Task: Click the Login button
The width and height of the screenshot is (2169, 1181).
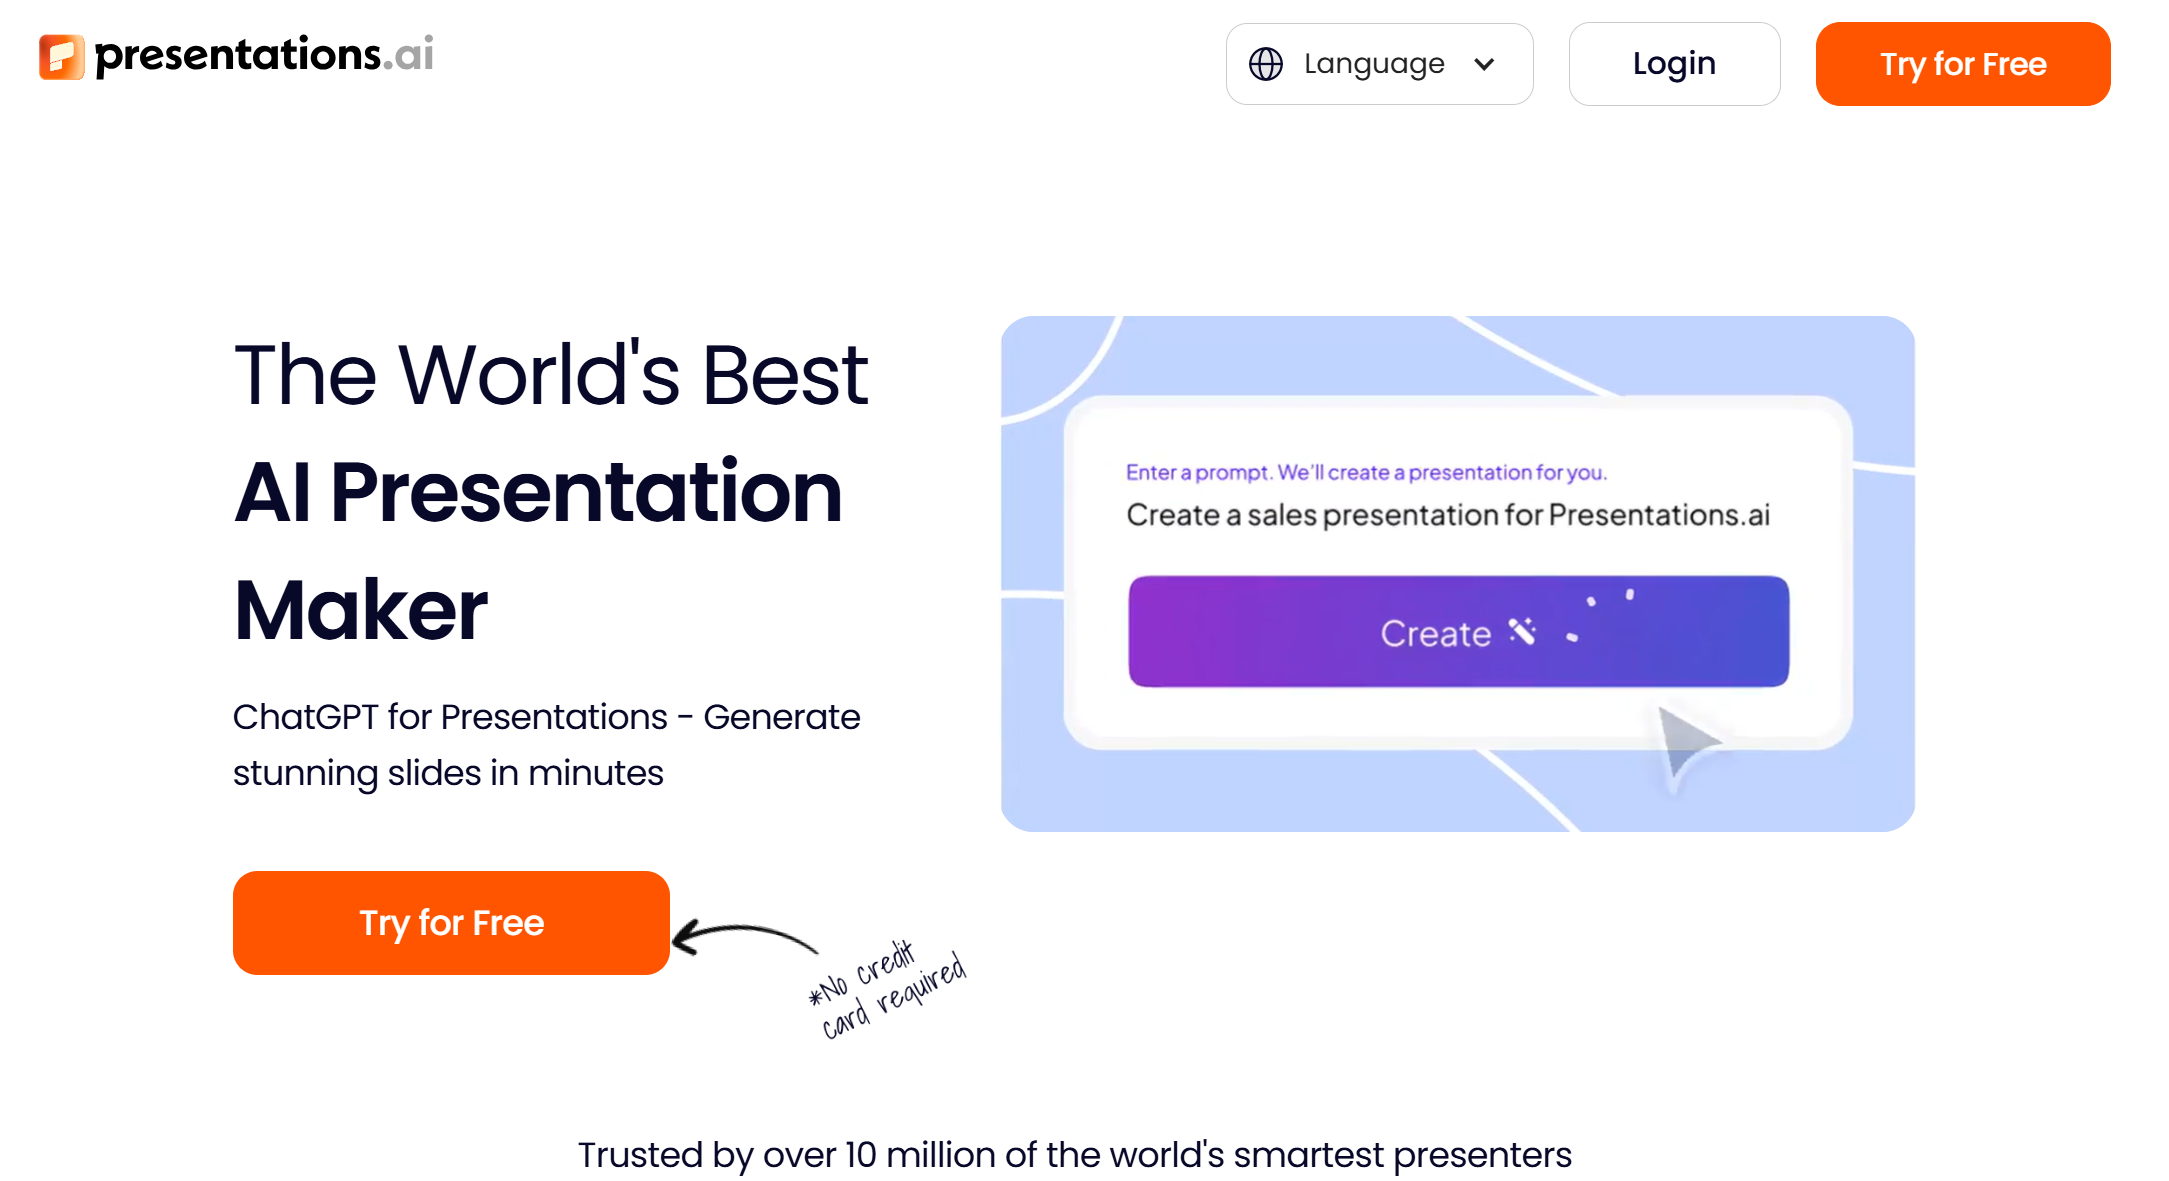Action: (1674, 64)
